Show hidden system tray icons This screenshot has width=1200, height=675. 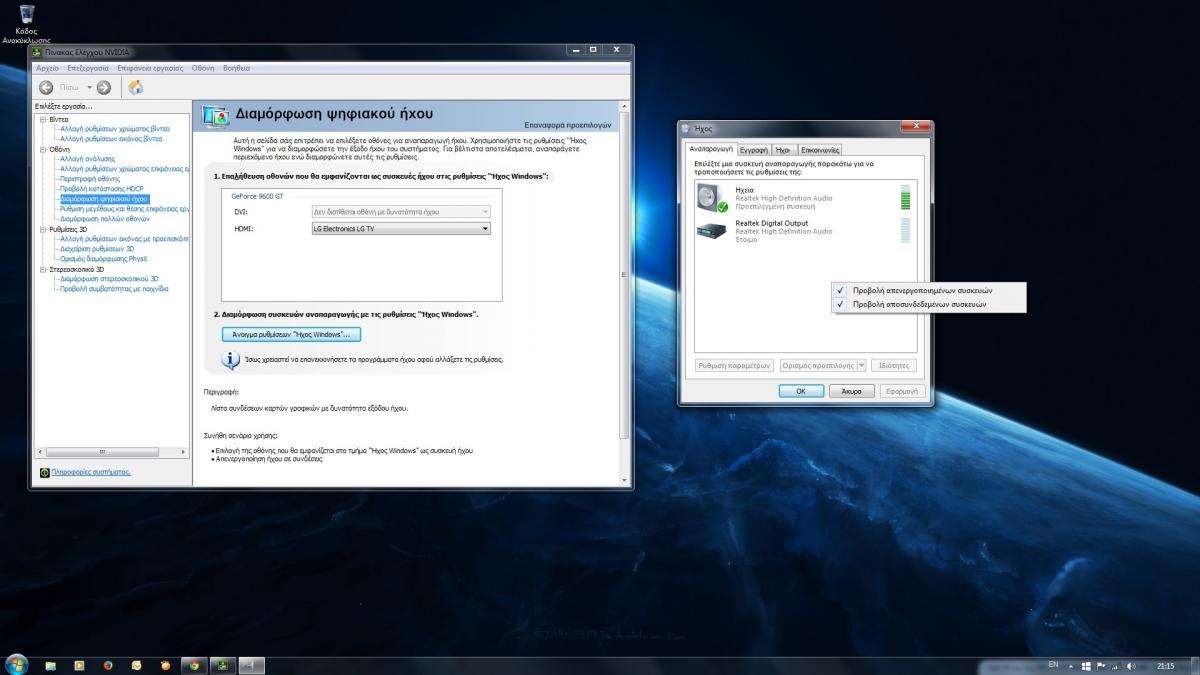[1073, 665]
